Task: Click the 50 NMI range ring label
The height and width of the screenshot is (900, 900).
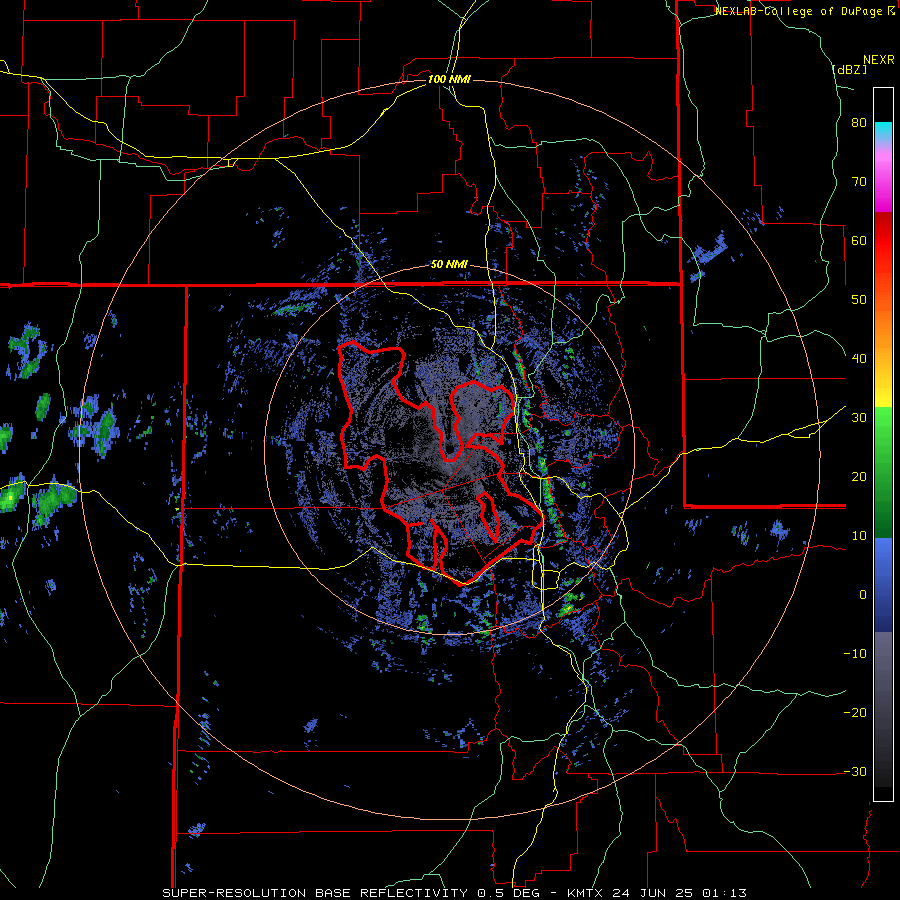Action: pyautogui.click(x=449, y=265)
